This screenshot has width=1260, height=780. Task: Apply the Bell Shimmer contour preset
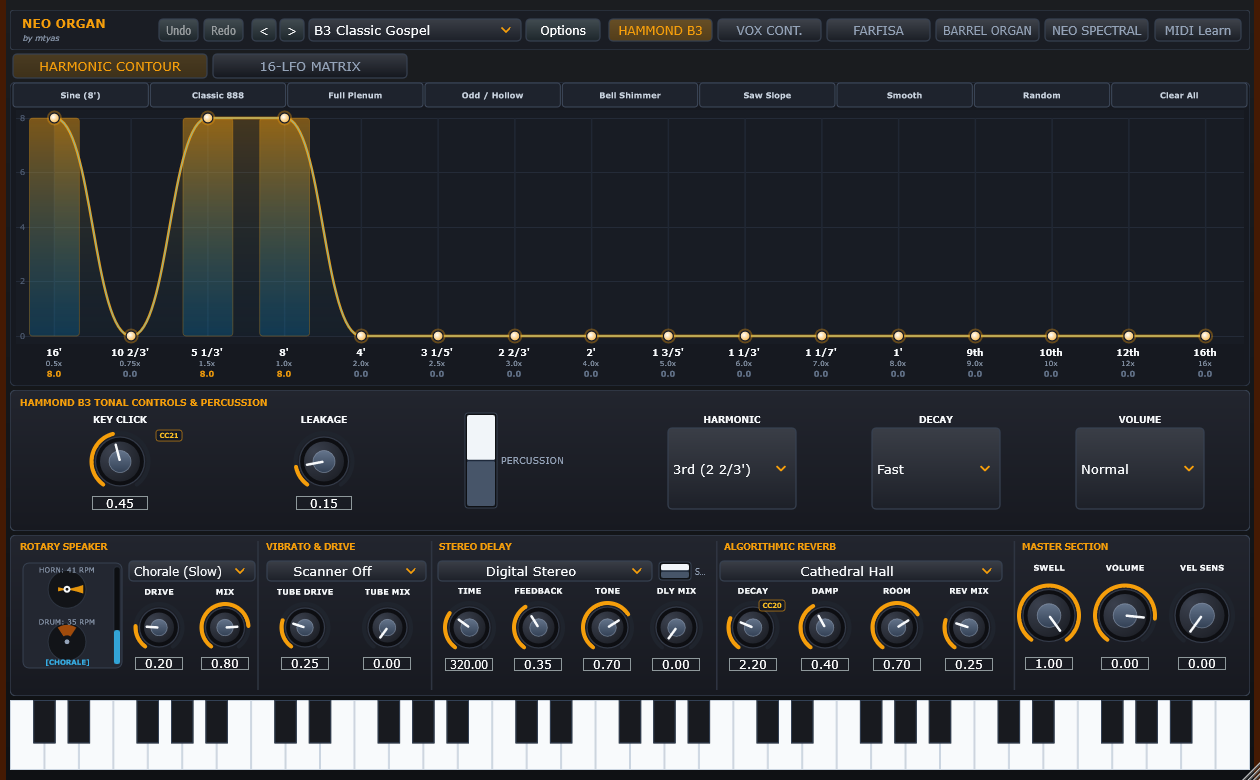630,95
